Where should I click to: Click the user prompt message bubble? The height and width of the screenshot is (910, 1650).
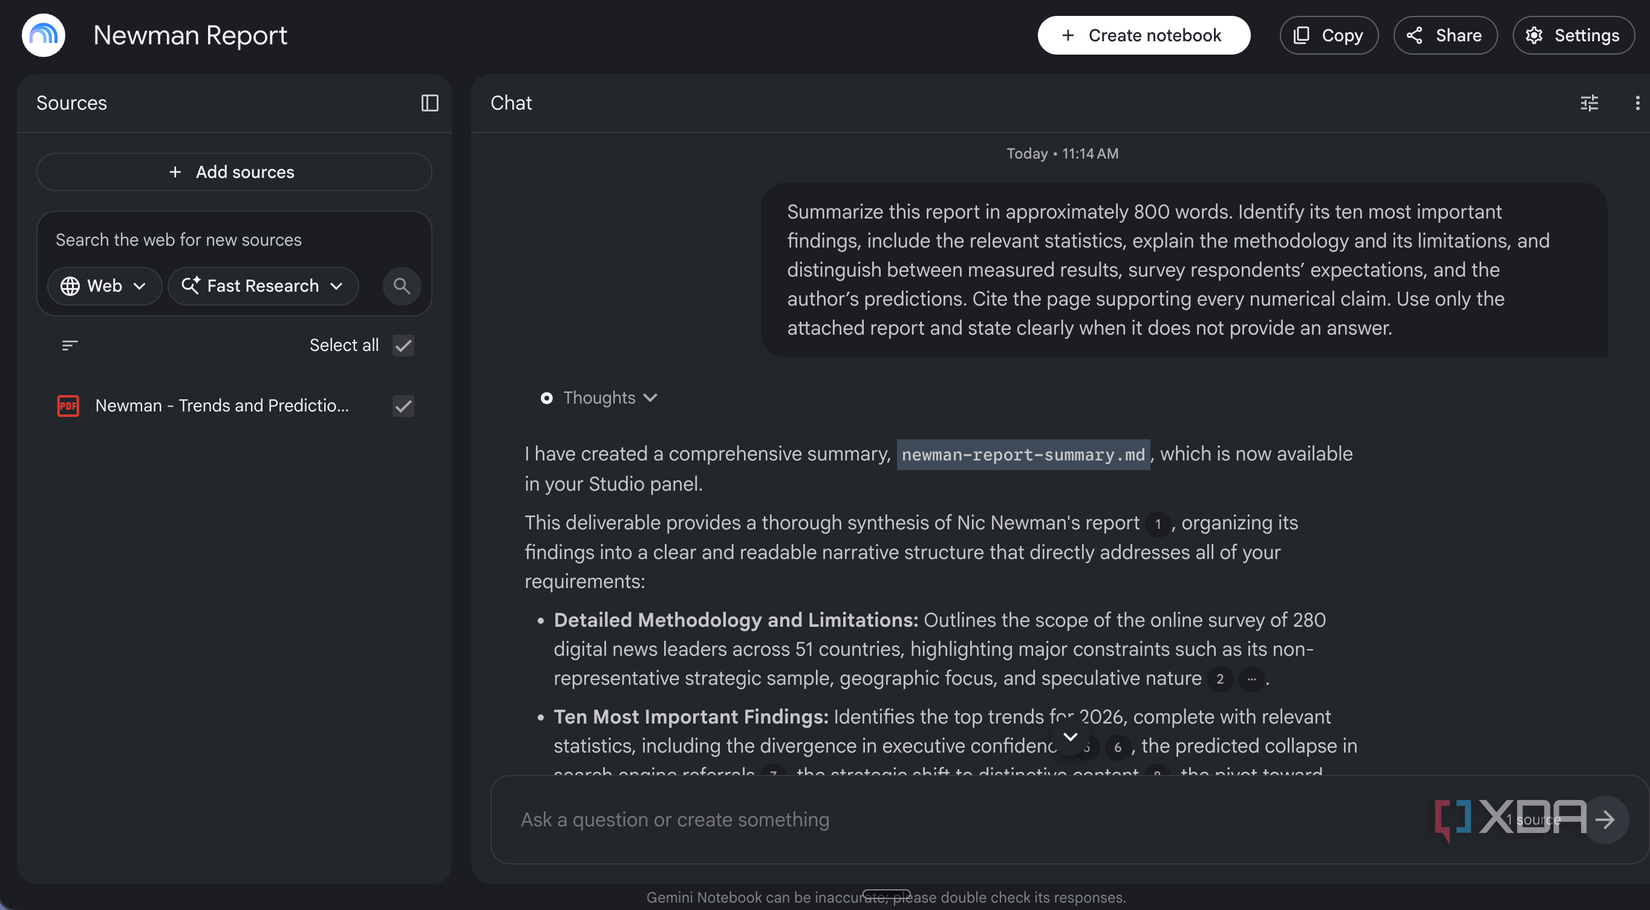1184,270
